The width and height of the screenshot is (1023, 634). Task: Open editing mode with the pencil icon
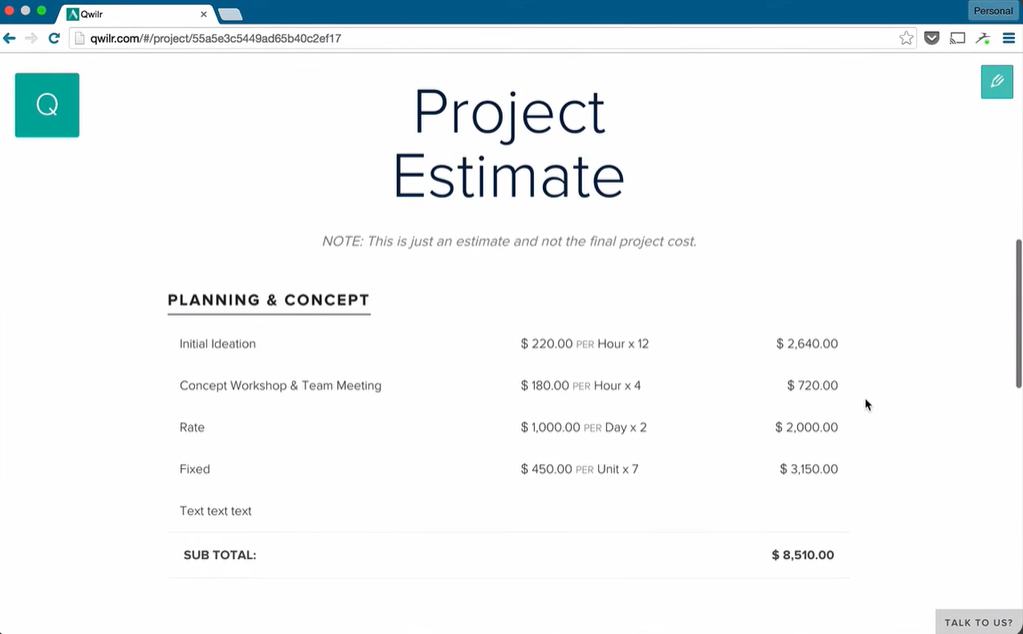point(996,81)
